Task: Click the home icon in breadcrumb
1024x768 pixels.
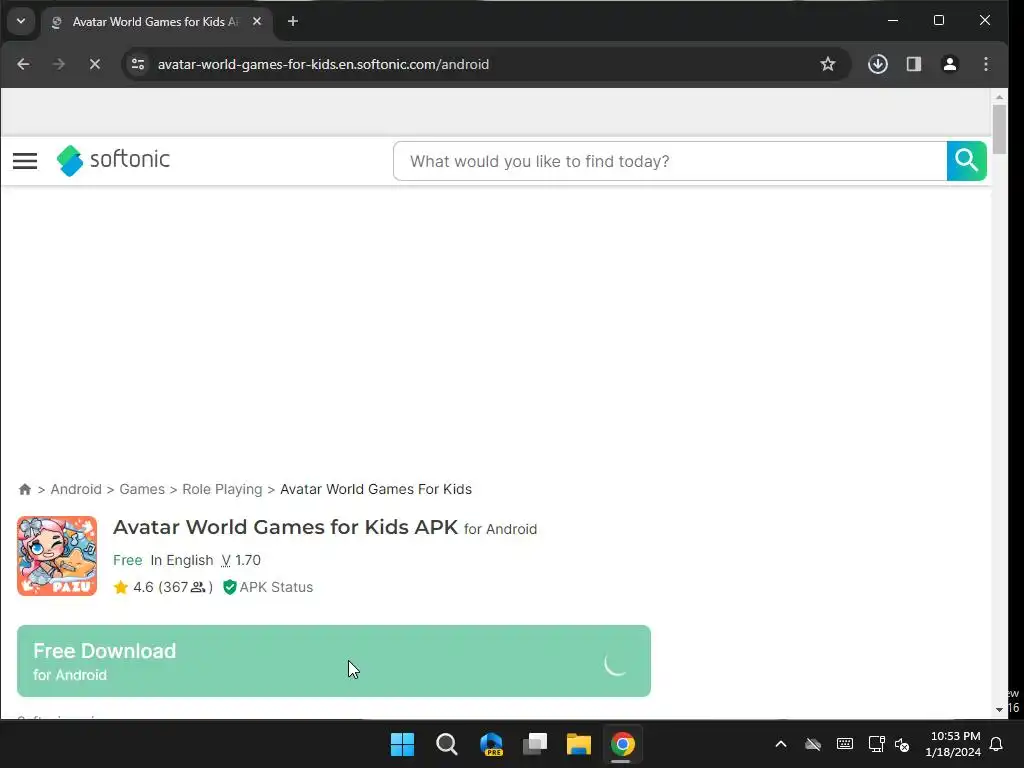Action: tap(25, 489)
